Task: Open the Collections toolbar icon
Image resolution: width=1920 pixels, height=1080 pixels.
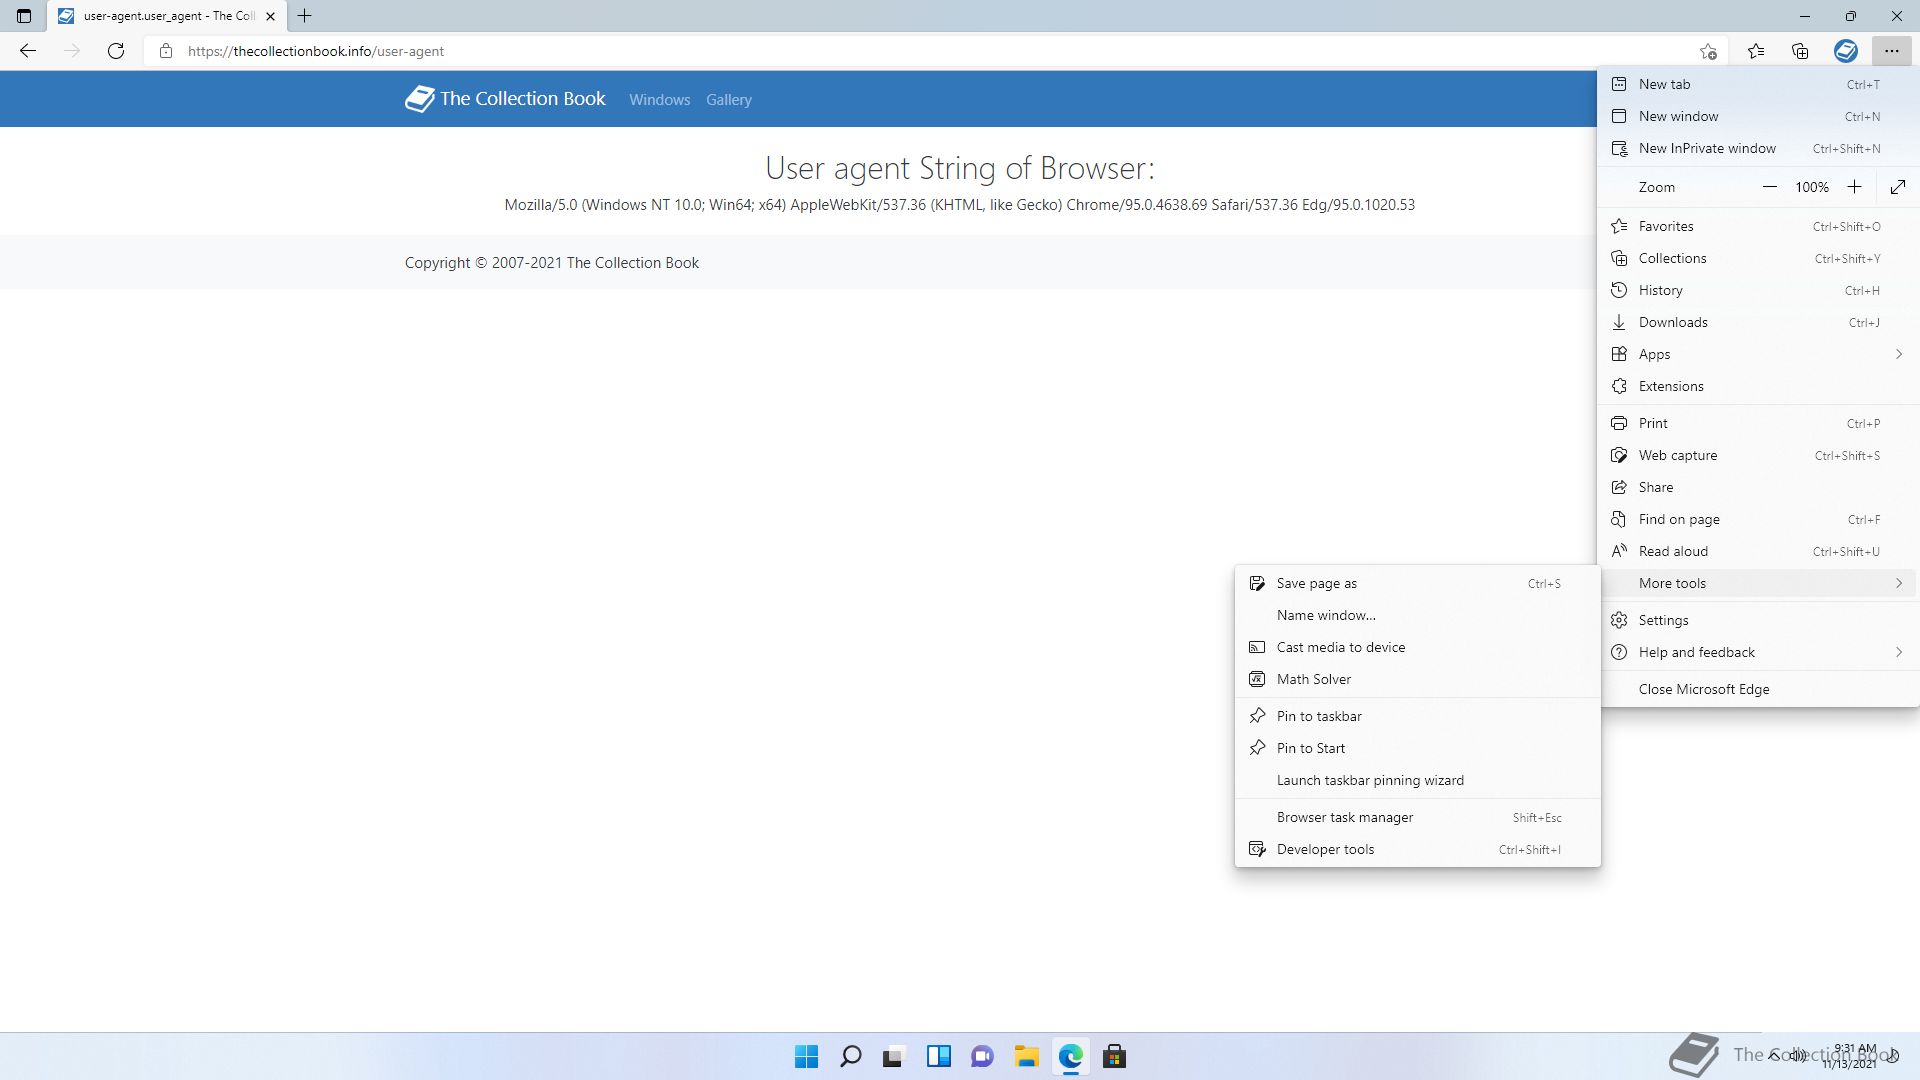Action: pyautogui.click(x=1800, y=51)
